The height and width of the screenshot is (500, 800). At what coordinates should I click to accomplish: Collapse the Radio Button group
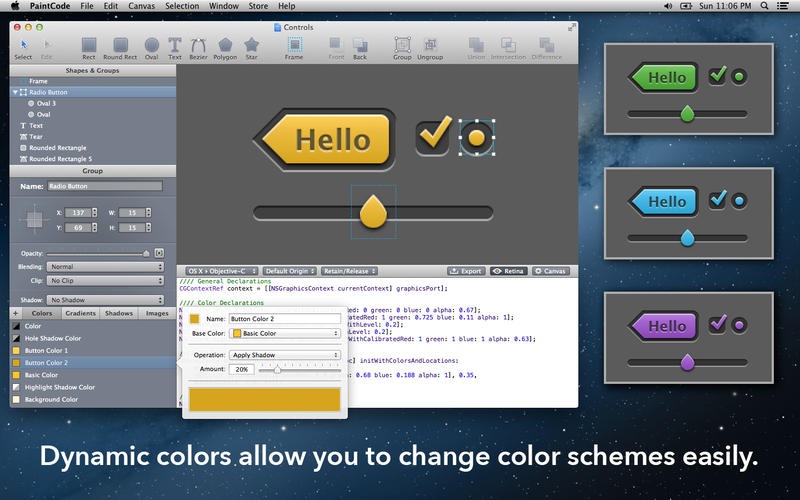coord(16,92)
